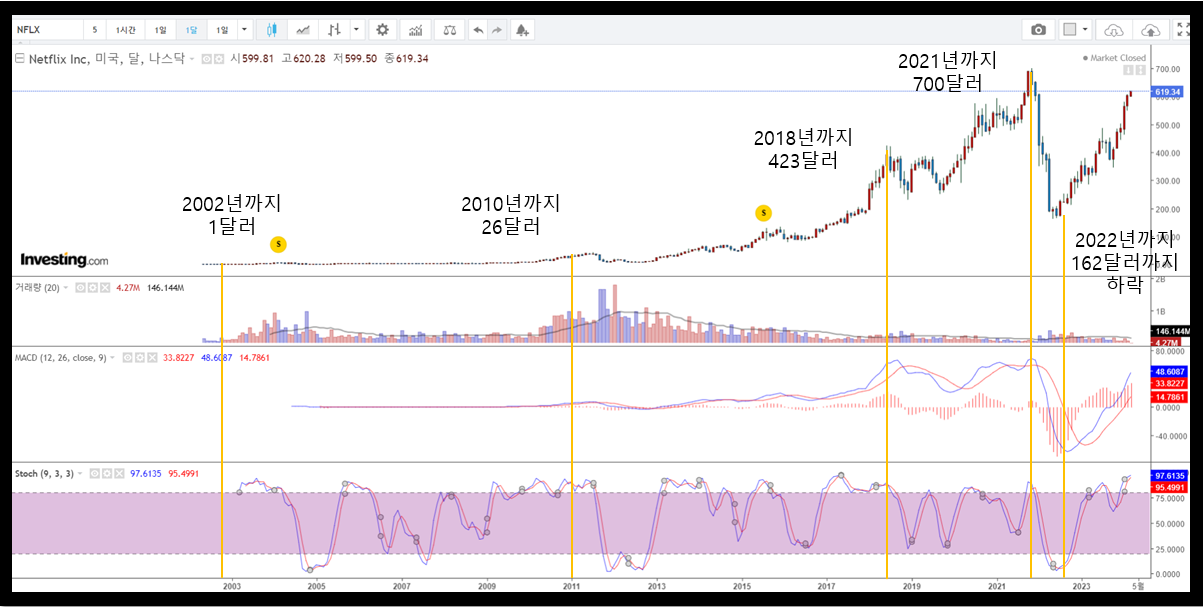Edit NFLX symbol input field
The image size is (1203, 607).
pyautogui.click(x=46, y=30)
